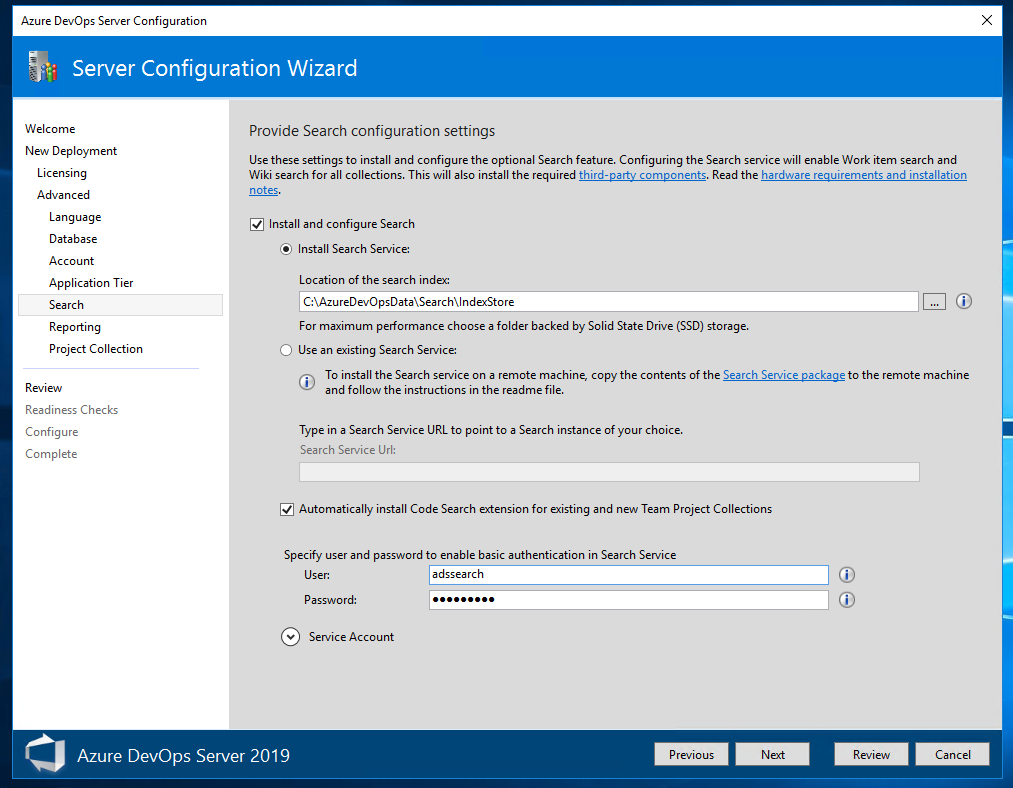Screen dimensions: 1013x788
Task: Open the Application Tier page
Action: click(x=91, y=283)
